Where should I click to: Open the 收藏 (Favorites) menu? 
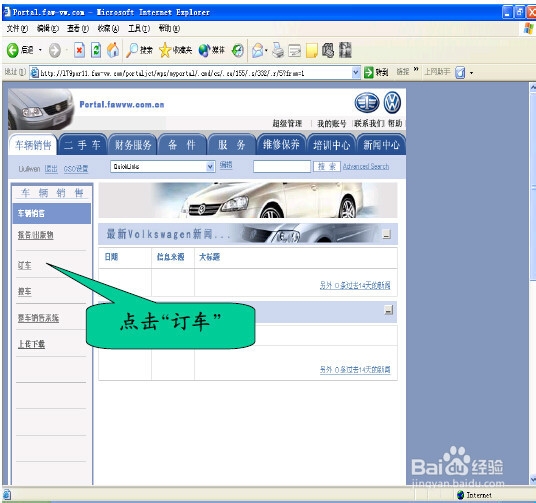[108, 29]
